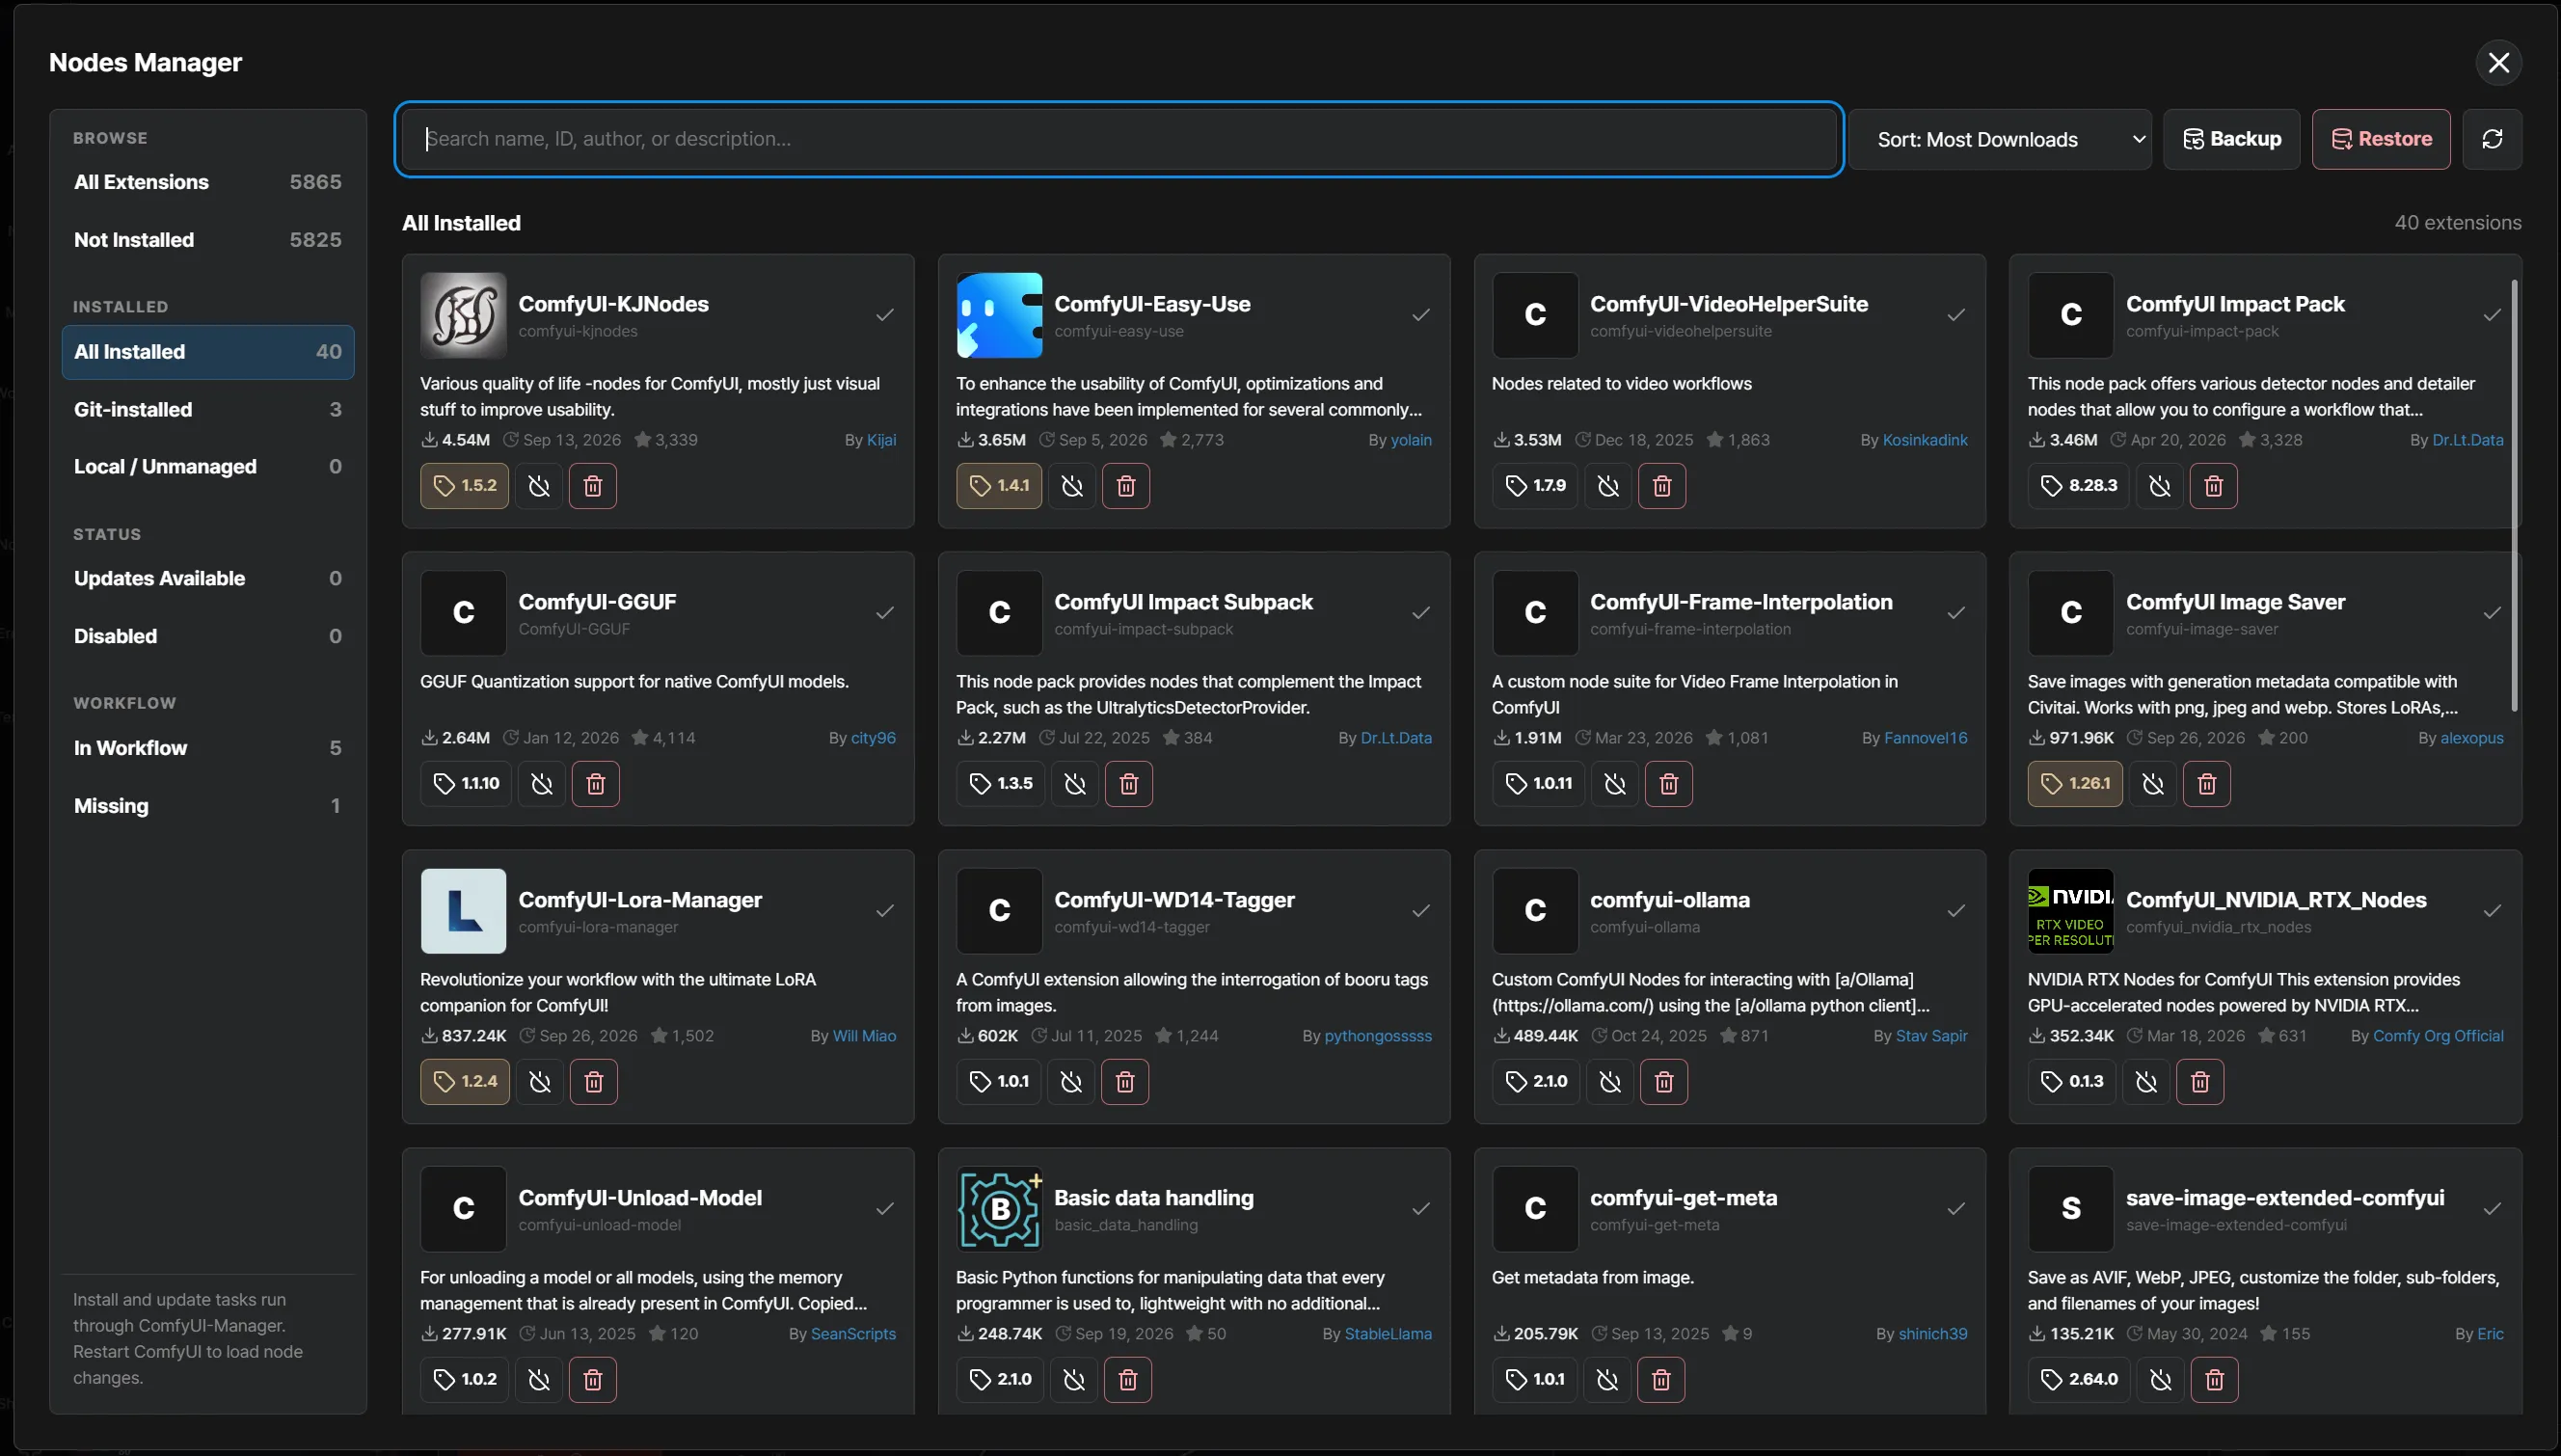Viewport: 2561px width, 1456px height.
Task: Focus the search name, ID, author field
Action: pos(1119,139)
